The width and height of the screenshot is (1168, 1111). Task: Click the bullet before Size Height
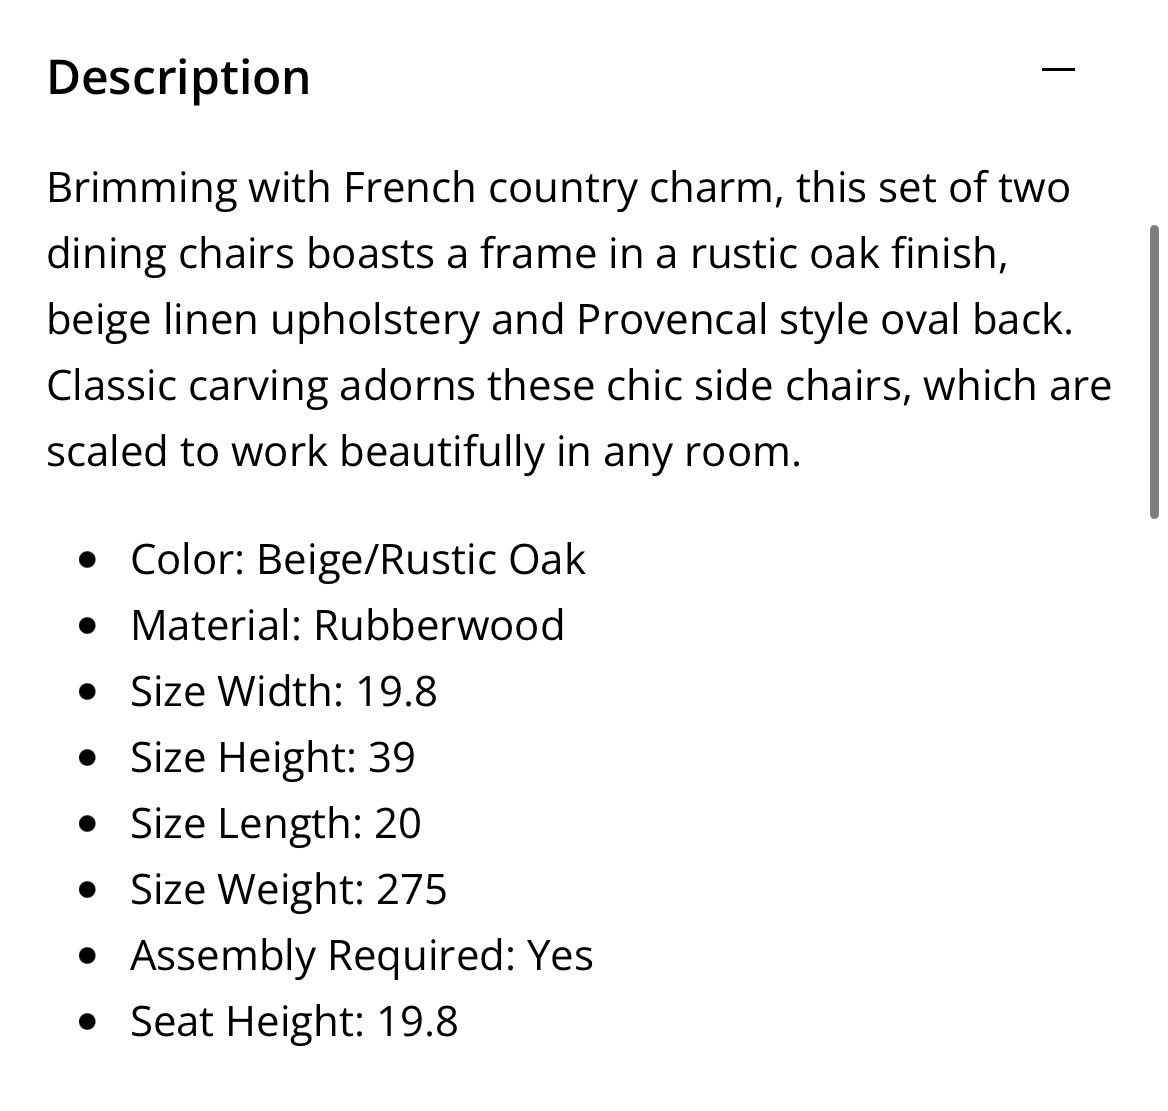(87, 759)
